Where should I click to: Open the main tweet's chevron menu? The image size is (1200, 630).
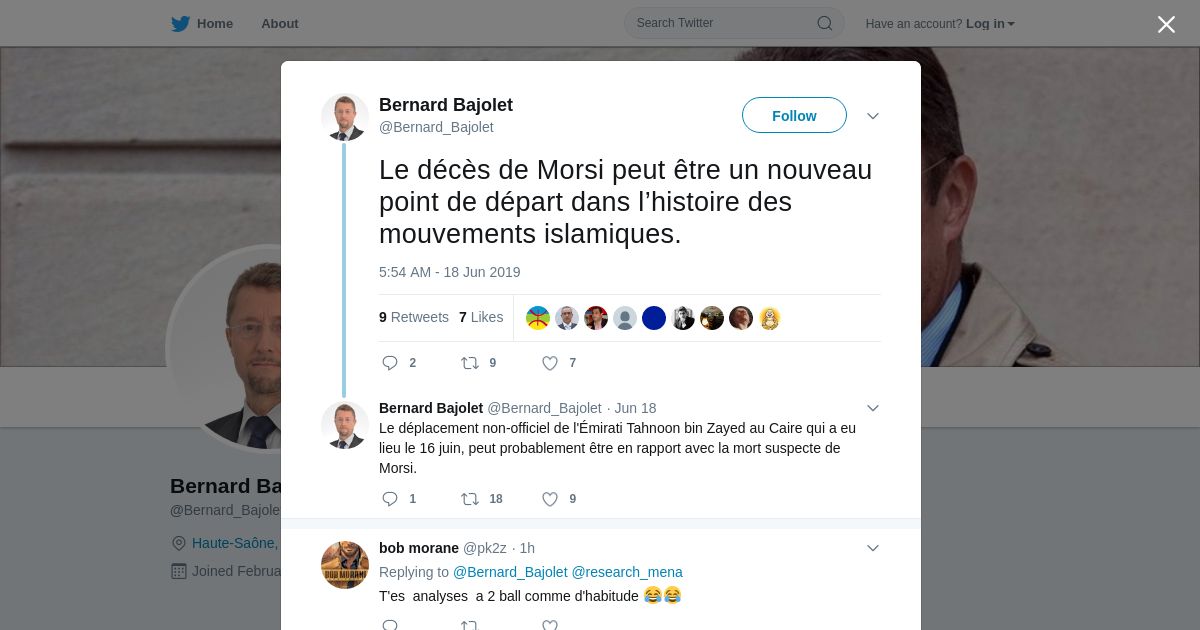click(x=873, y=116)
